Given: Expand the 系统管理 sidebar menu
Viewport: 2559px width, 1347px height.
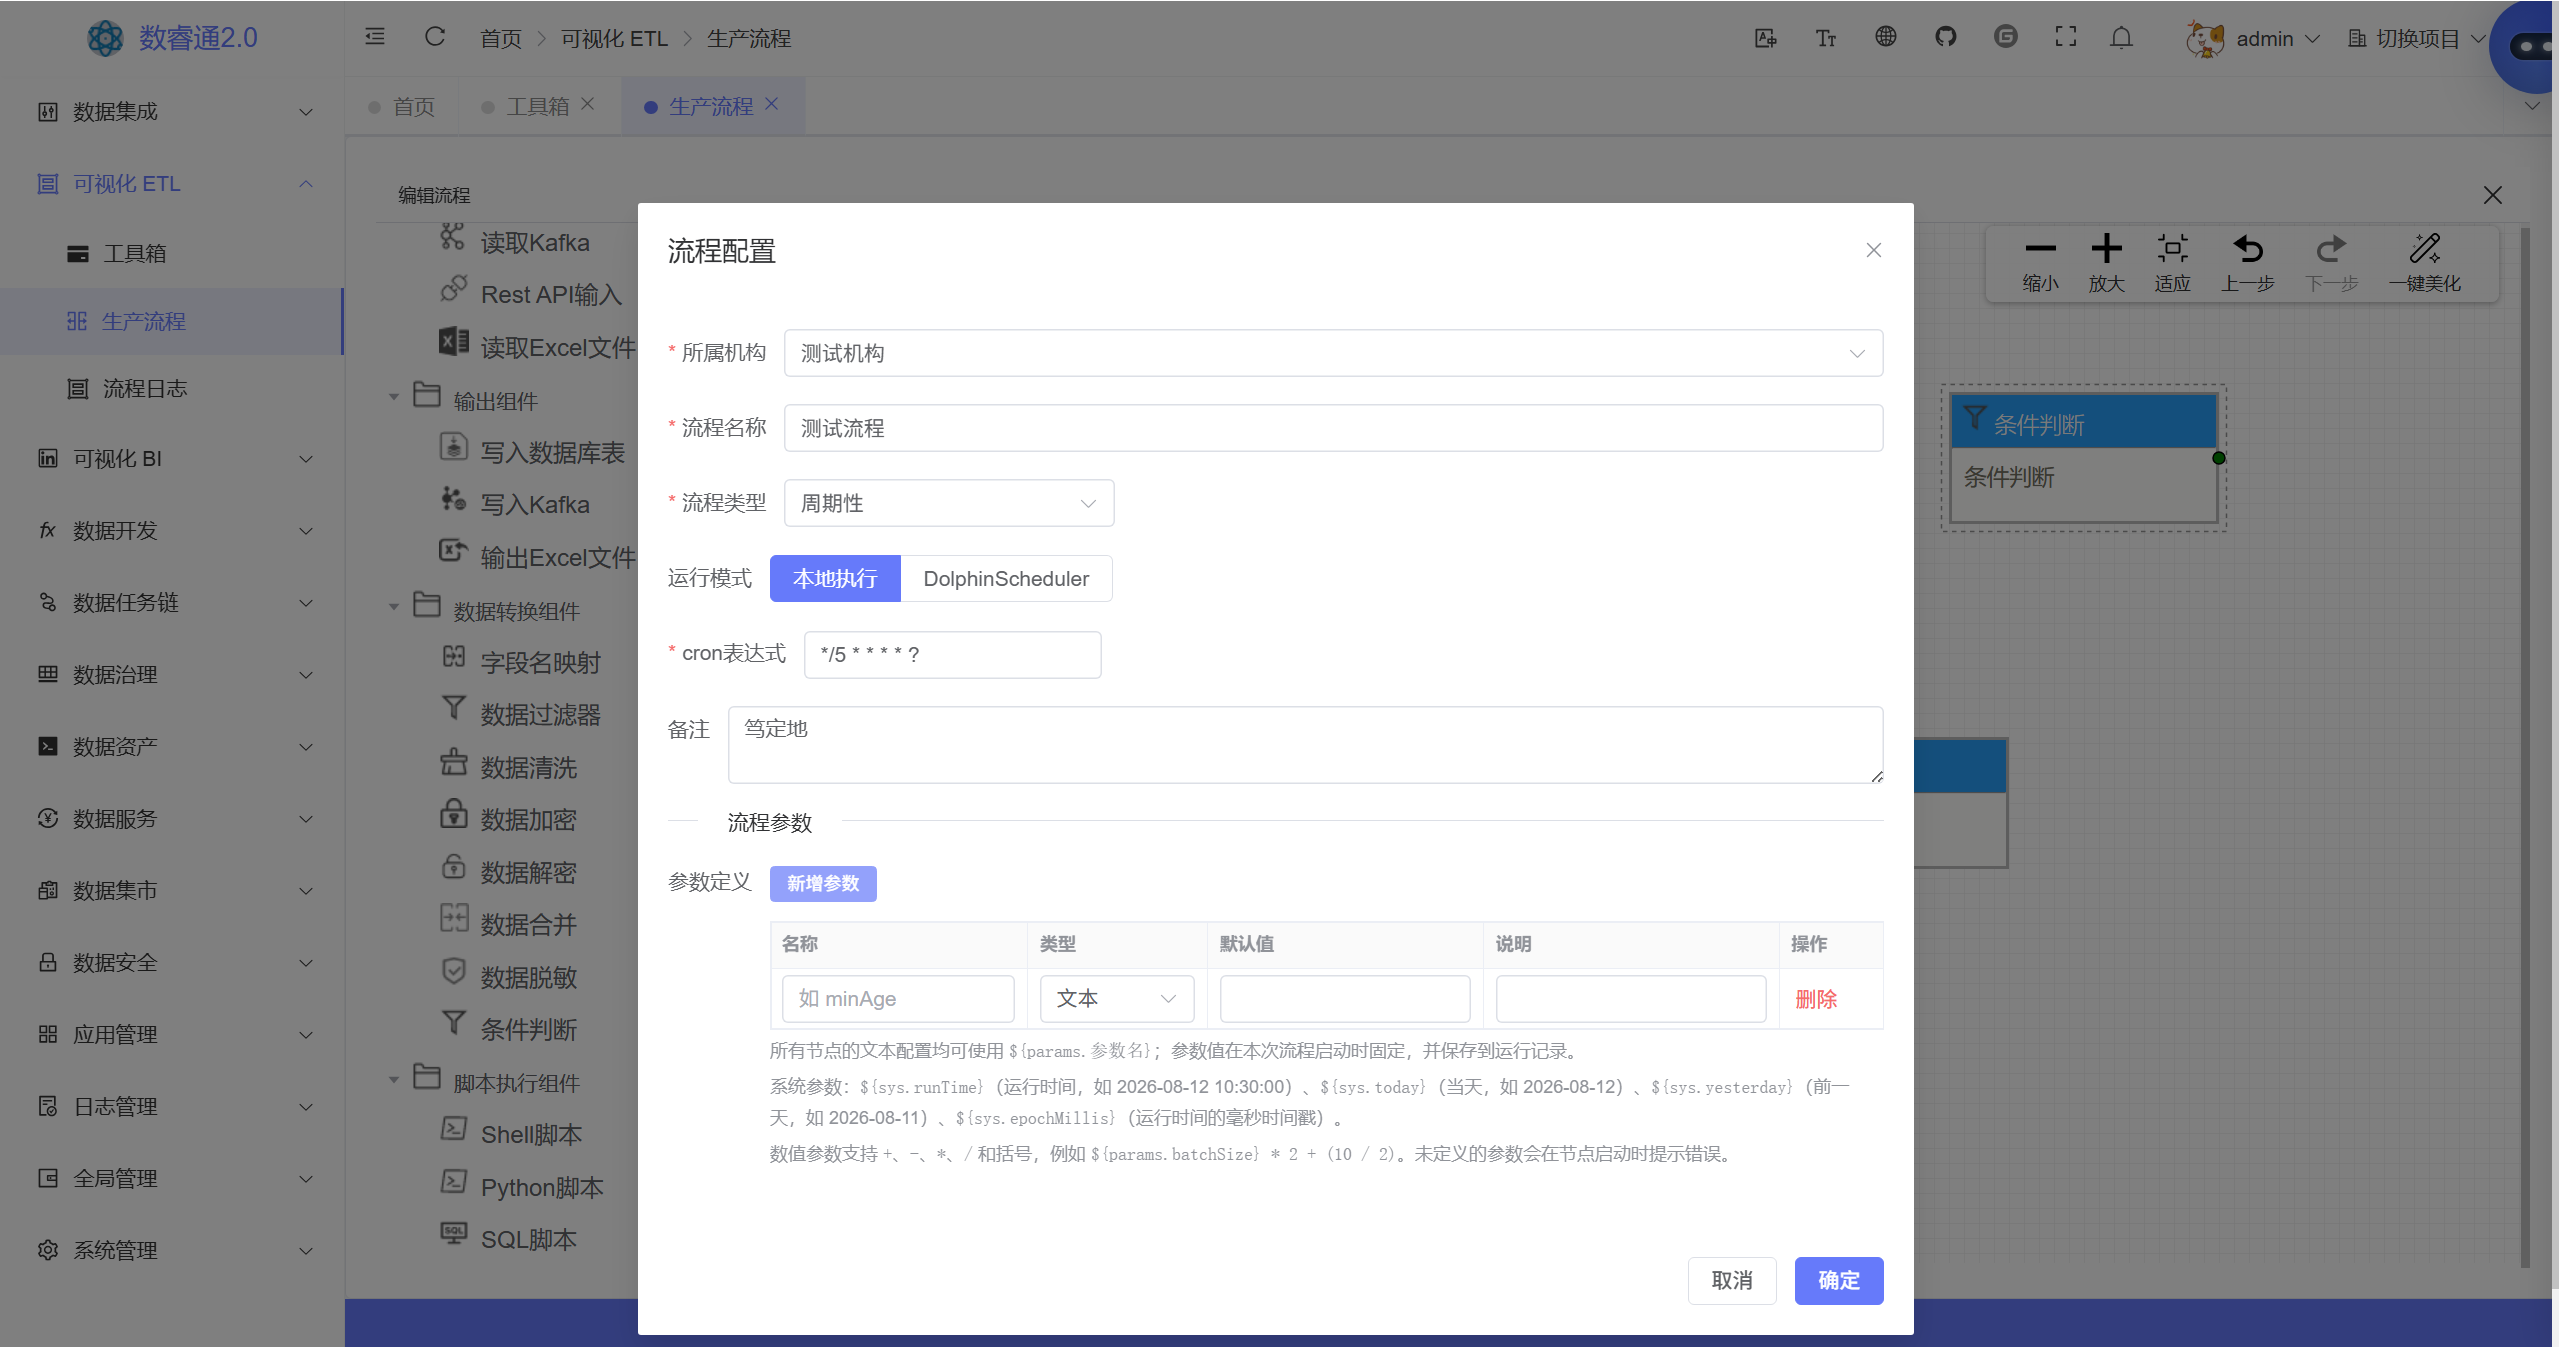Looking at the screenshot, I should point(172,1250).
